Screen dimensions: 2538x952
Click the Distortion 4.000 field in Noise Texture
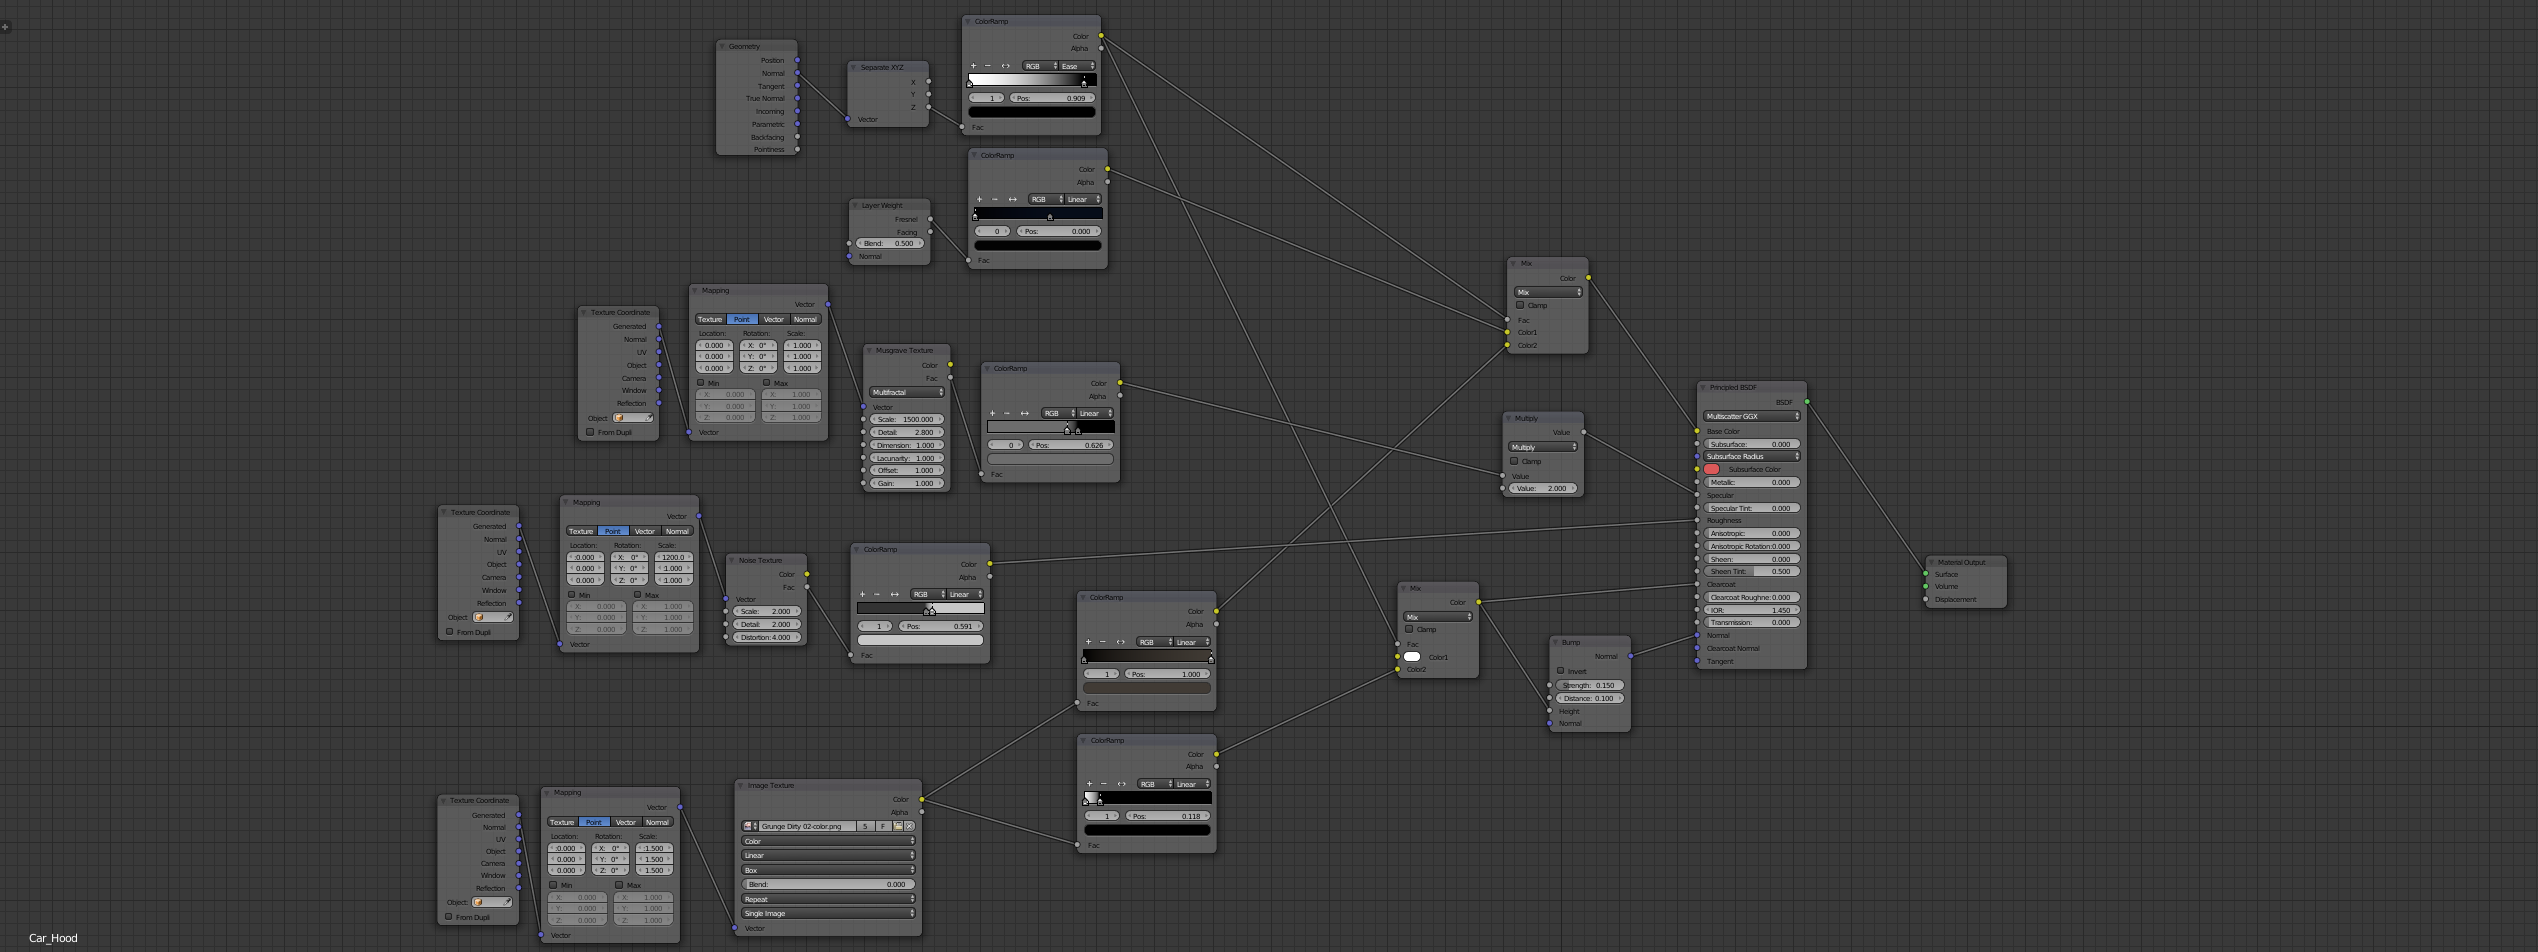[767, 637]
